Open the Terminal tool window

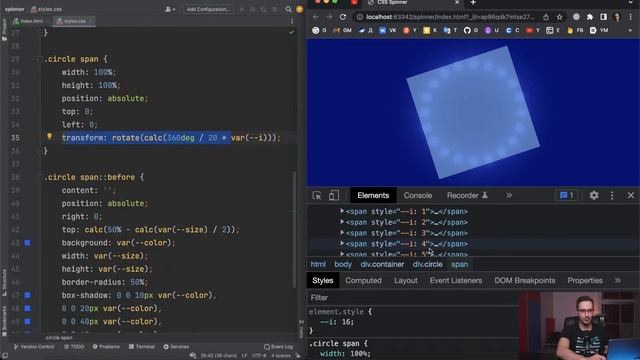coord(142,347)
